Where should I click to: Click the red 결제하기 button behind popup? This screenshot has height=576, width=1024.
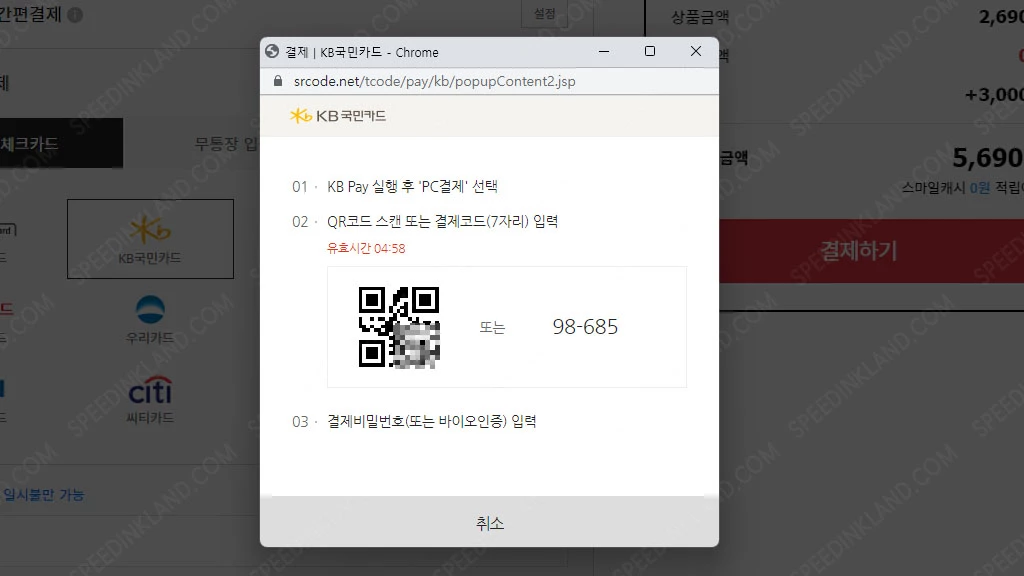[871, 251]
